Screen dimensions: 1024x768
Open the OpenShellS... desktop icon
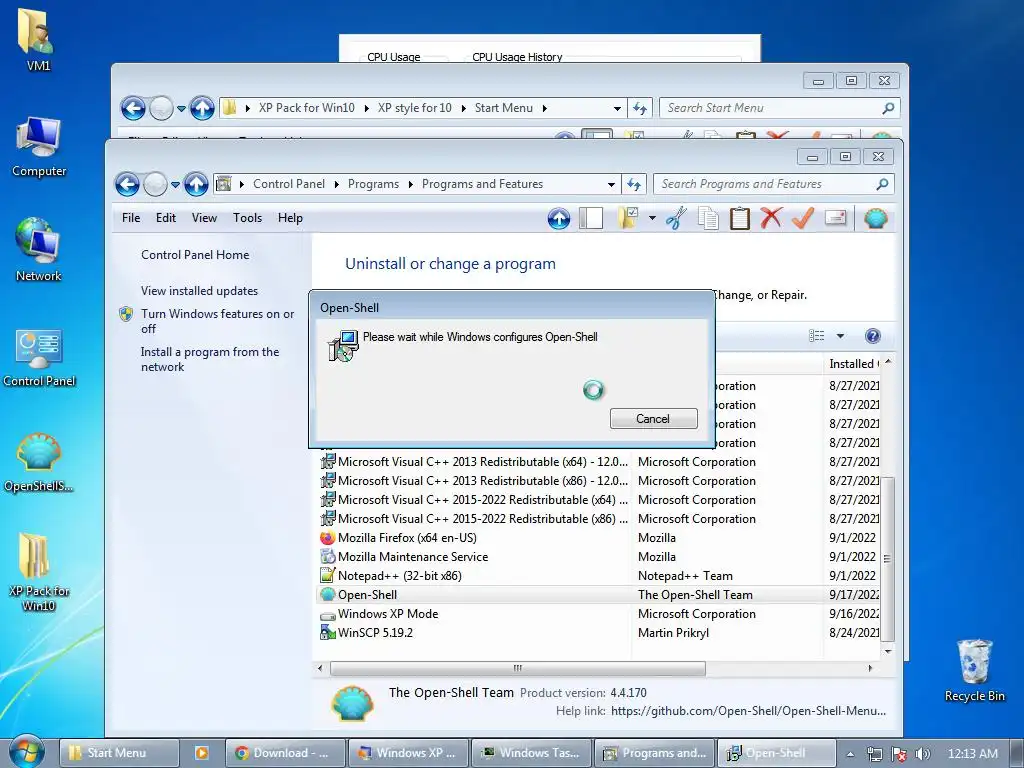coord(39,462)
